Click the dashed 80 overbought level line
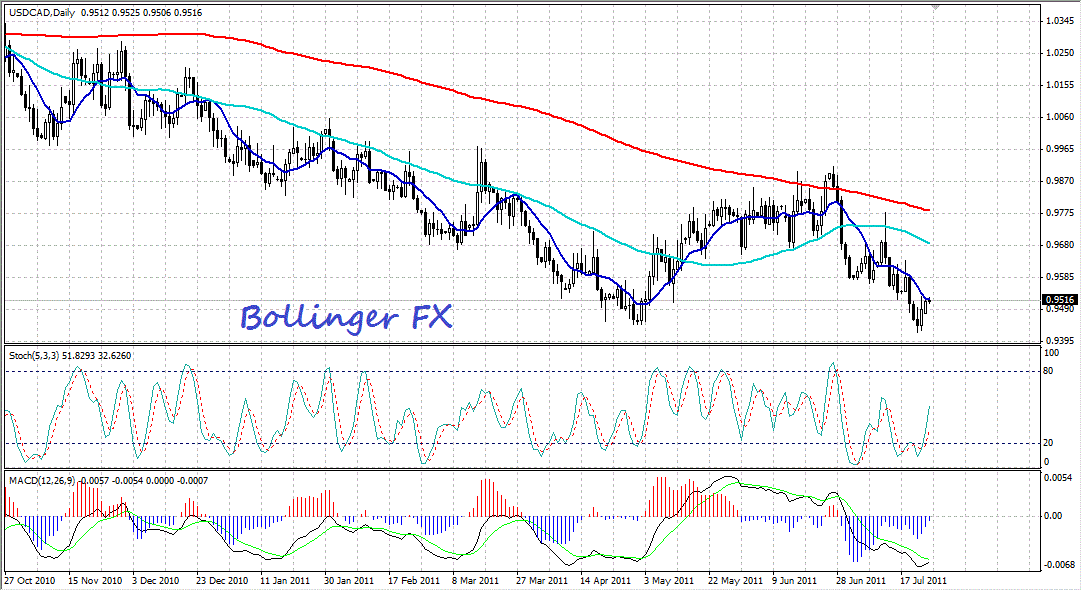The width and height of the screenshot is (1082, 591). click(500, 371)
